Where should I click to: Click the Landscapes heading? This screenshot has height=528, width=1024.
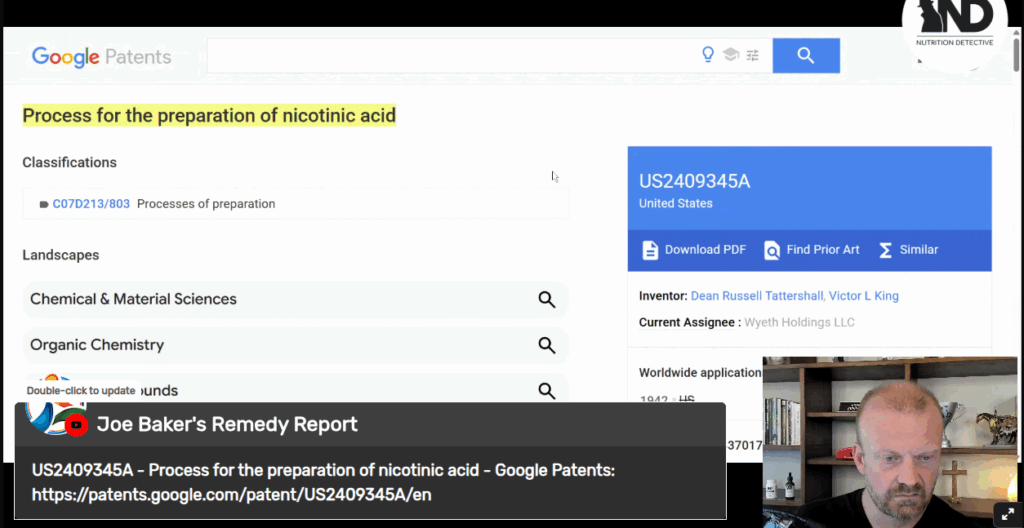coord(61,255)
